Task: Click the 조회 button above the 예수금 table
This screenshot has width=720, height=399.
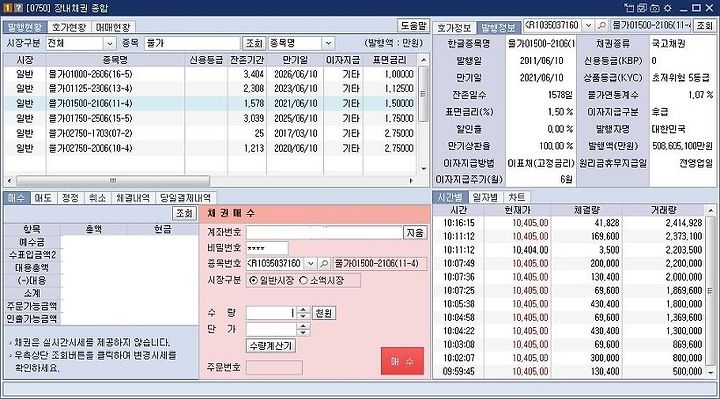Action: [185, 213]
